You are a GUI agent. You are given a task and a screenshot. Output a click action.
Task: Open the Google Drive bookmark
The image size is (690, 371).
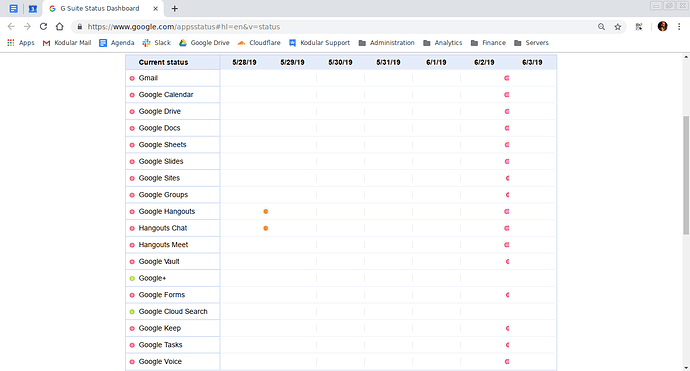(204, 43)
